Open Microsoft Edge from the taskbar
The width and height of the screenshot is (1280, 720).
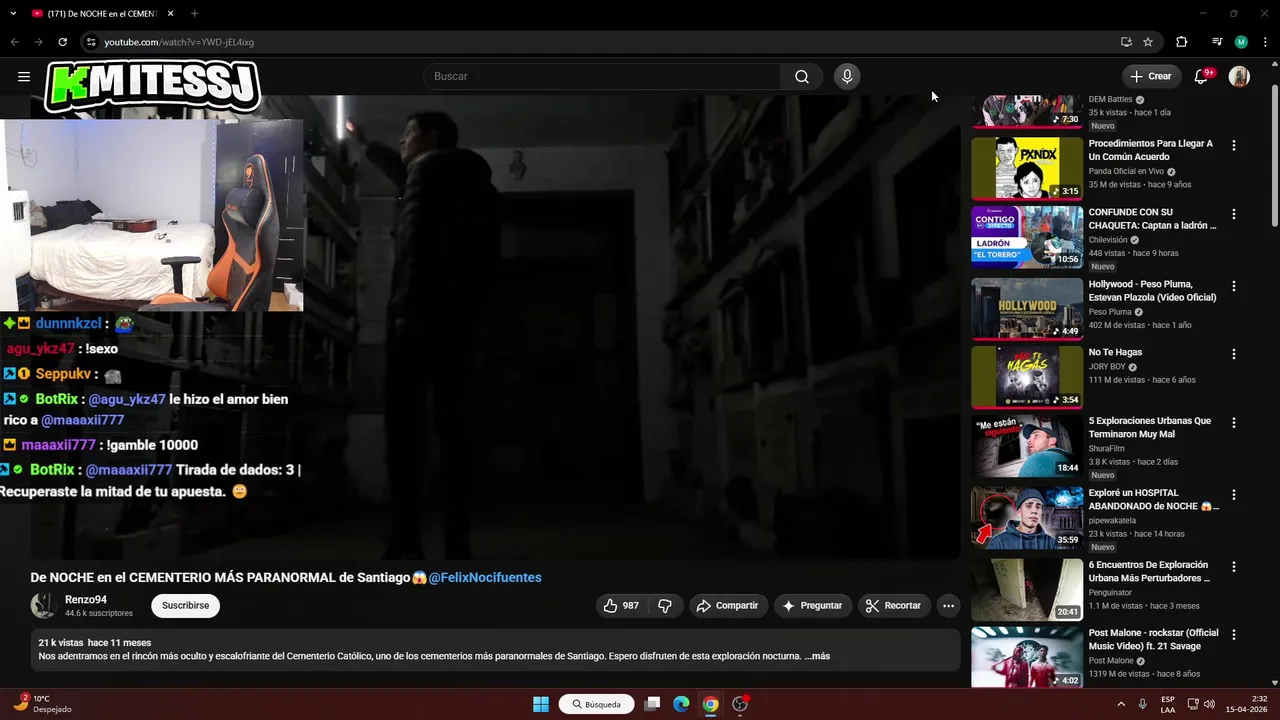pos(681,704)
